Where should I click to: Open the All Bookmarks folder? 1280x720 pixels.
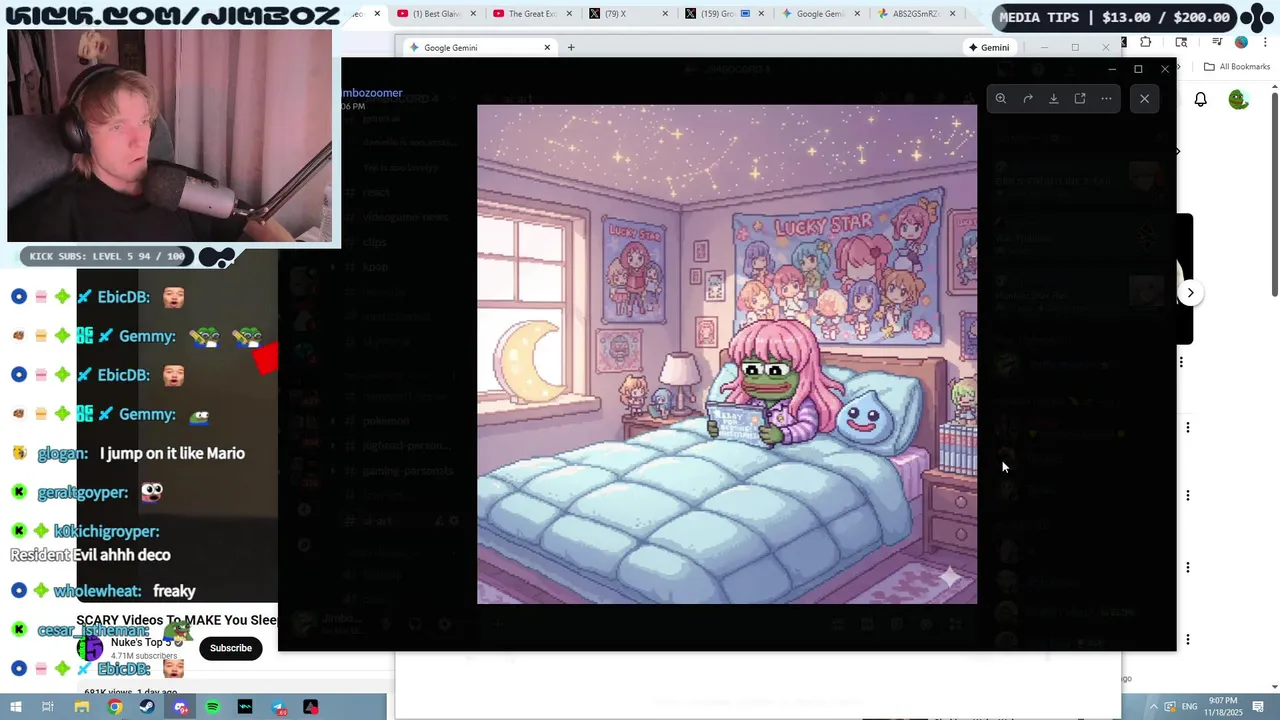(x=1237, y=67)
